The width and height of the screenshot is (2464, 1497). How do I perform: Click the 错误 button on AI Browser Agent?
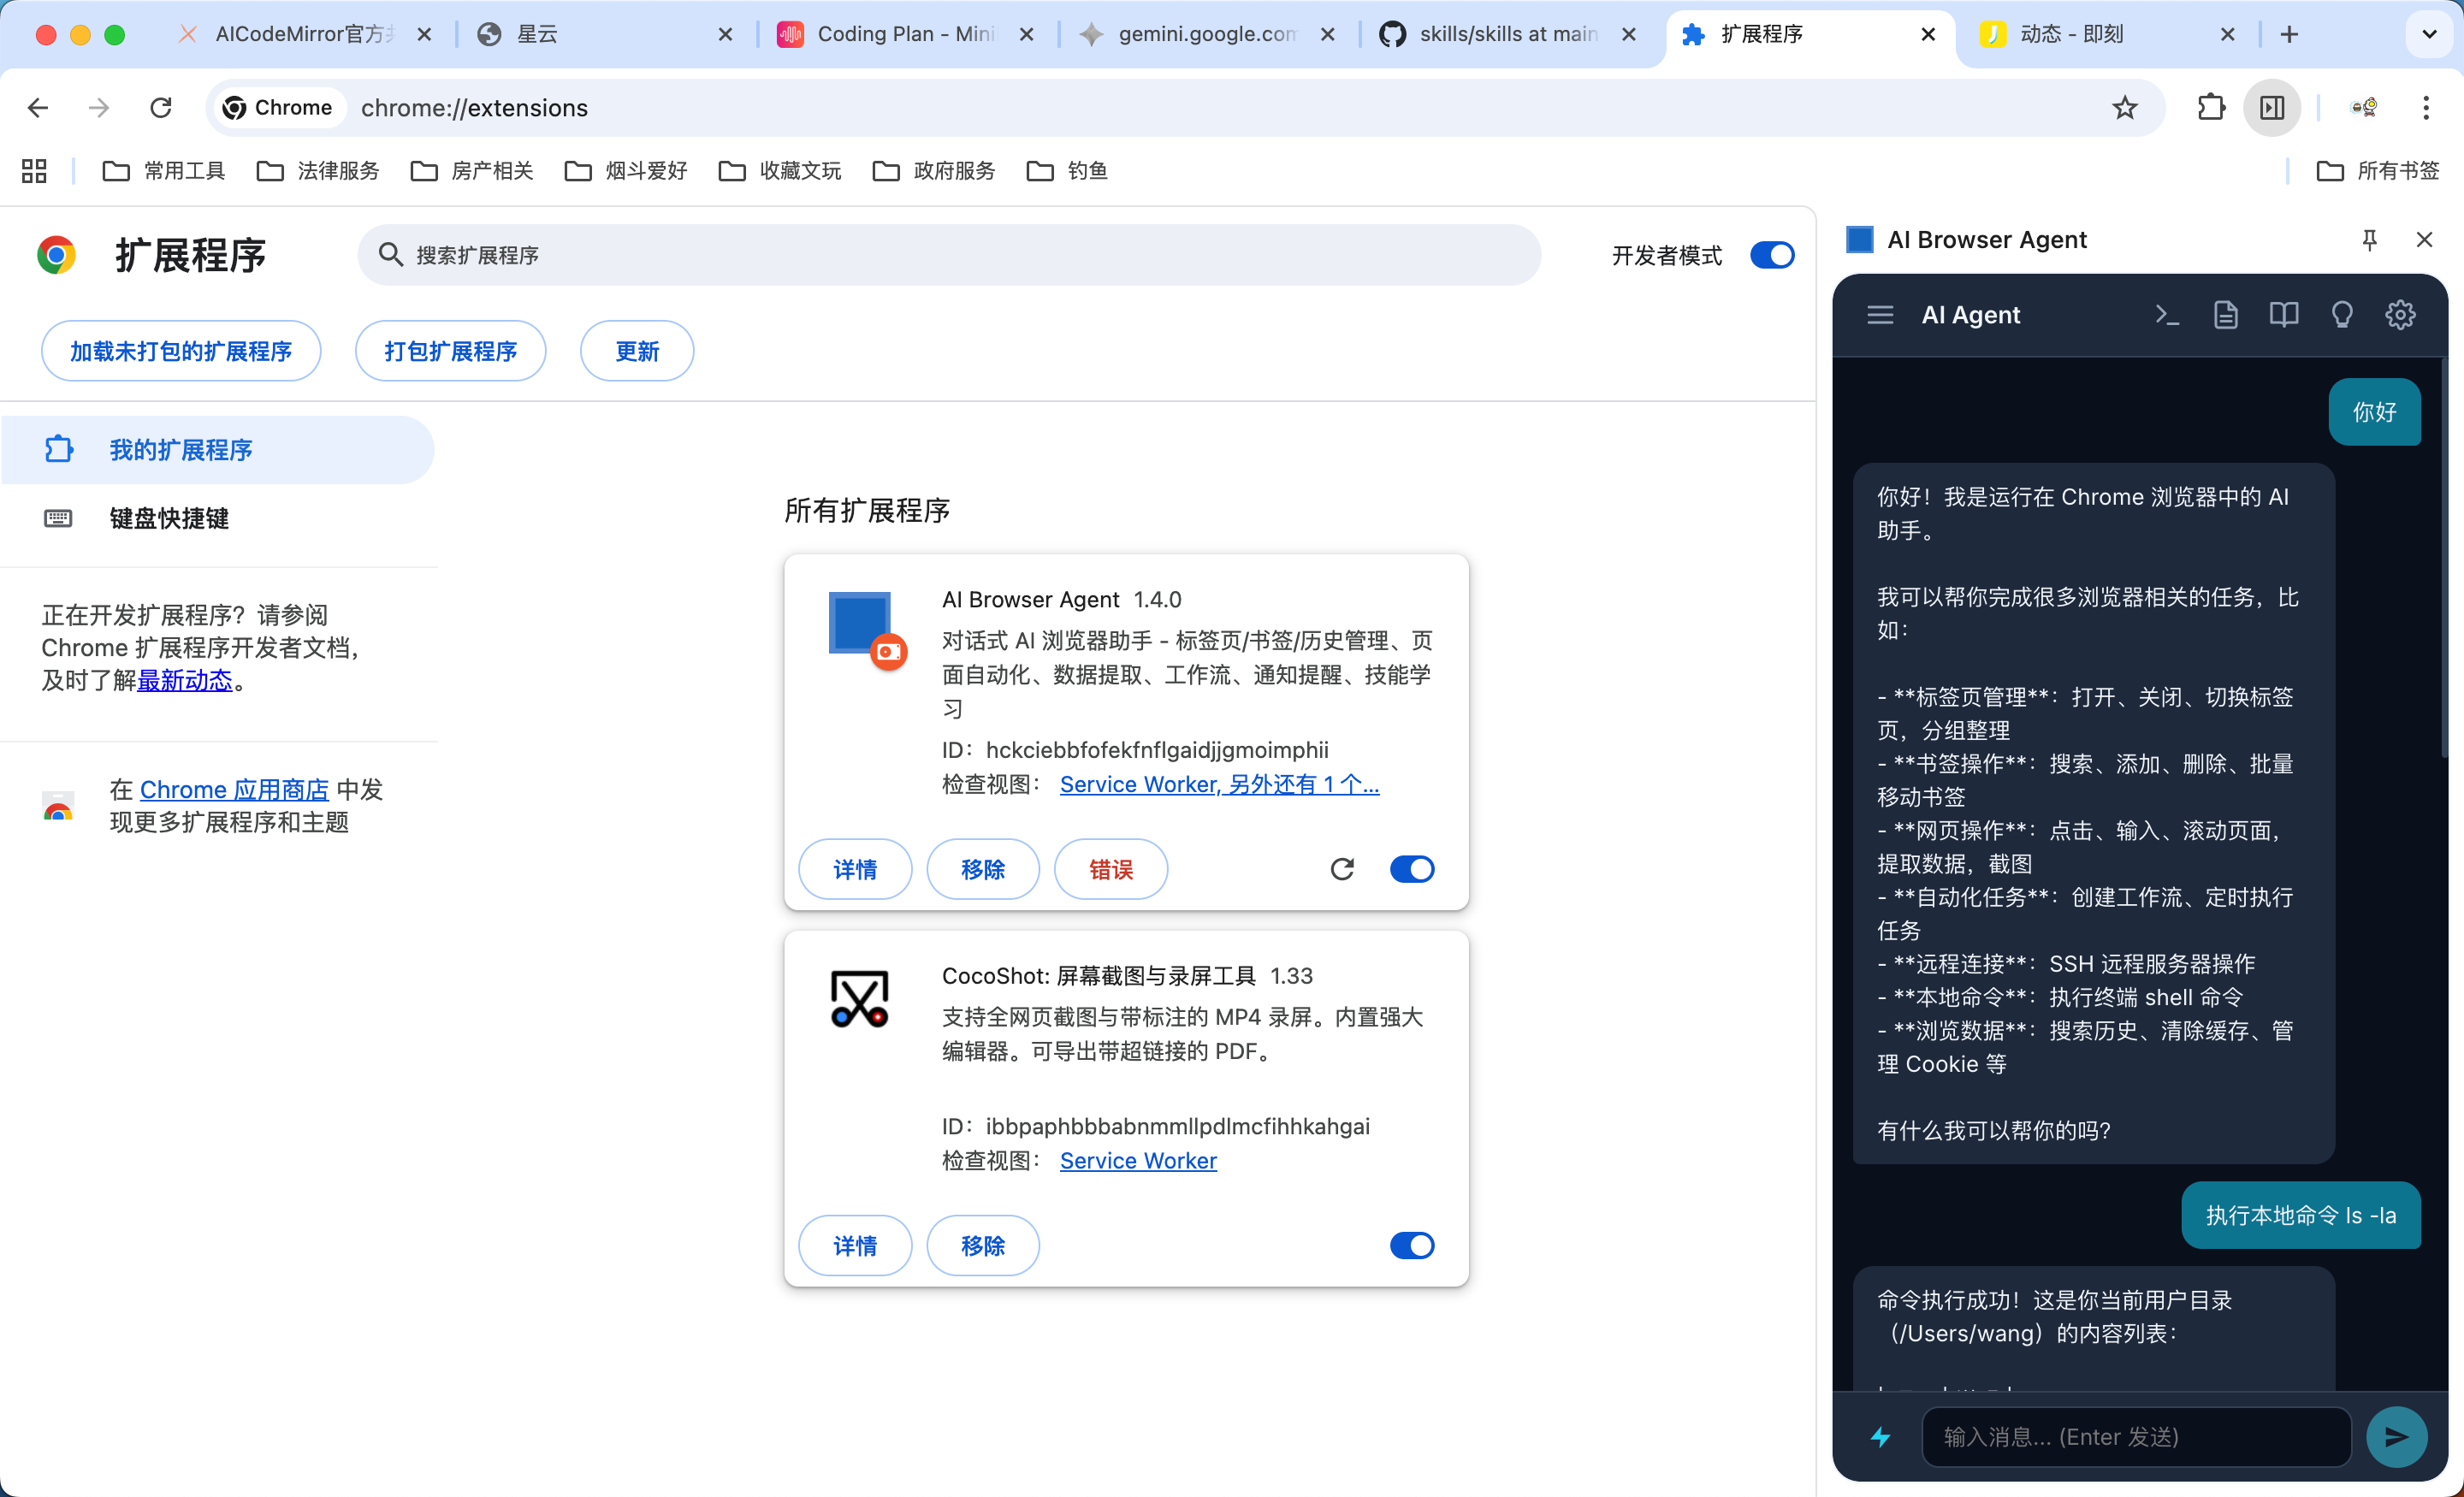pos(1110,869)
